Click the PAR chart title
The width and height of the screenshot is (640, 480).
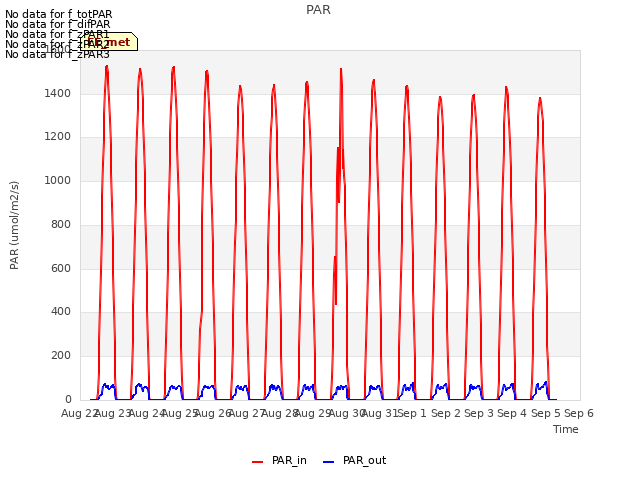pos(318,10)
